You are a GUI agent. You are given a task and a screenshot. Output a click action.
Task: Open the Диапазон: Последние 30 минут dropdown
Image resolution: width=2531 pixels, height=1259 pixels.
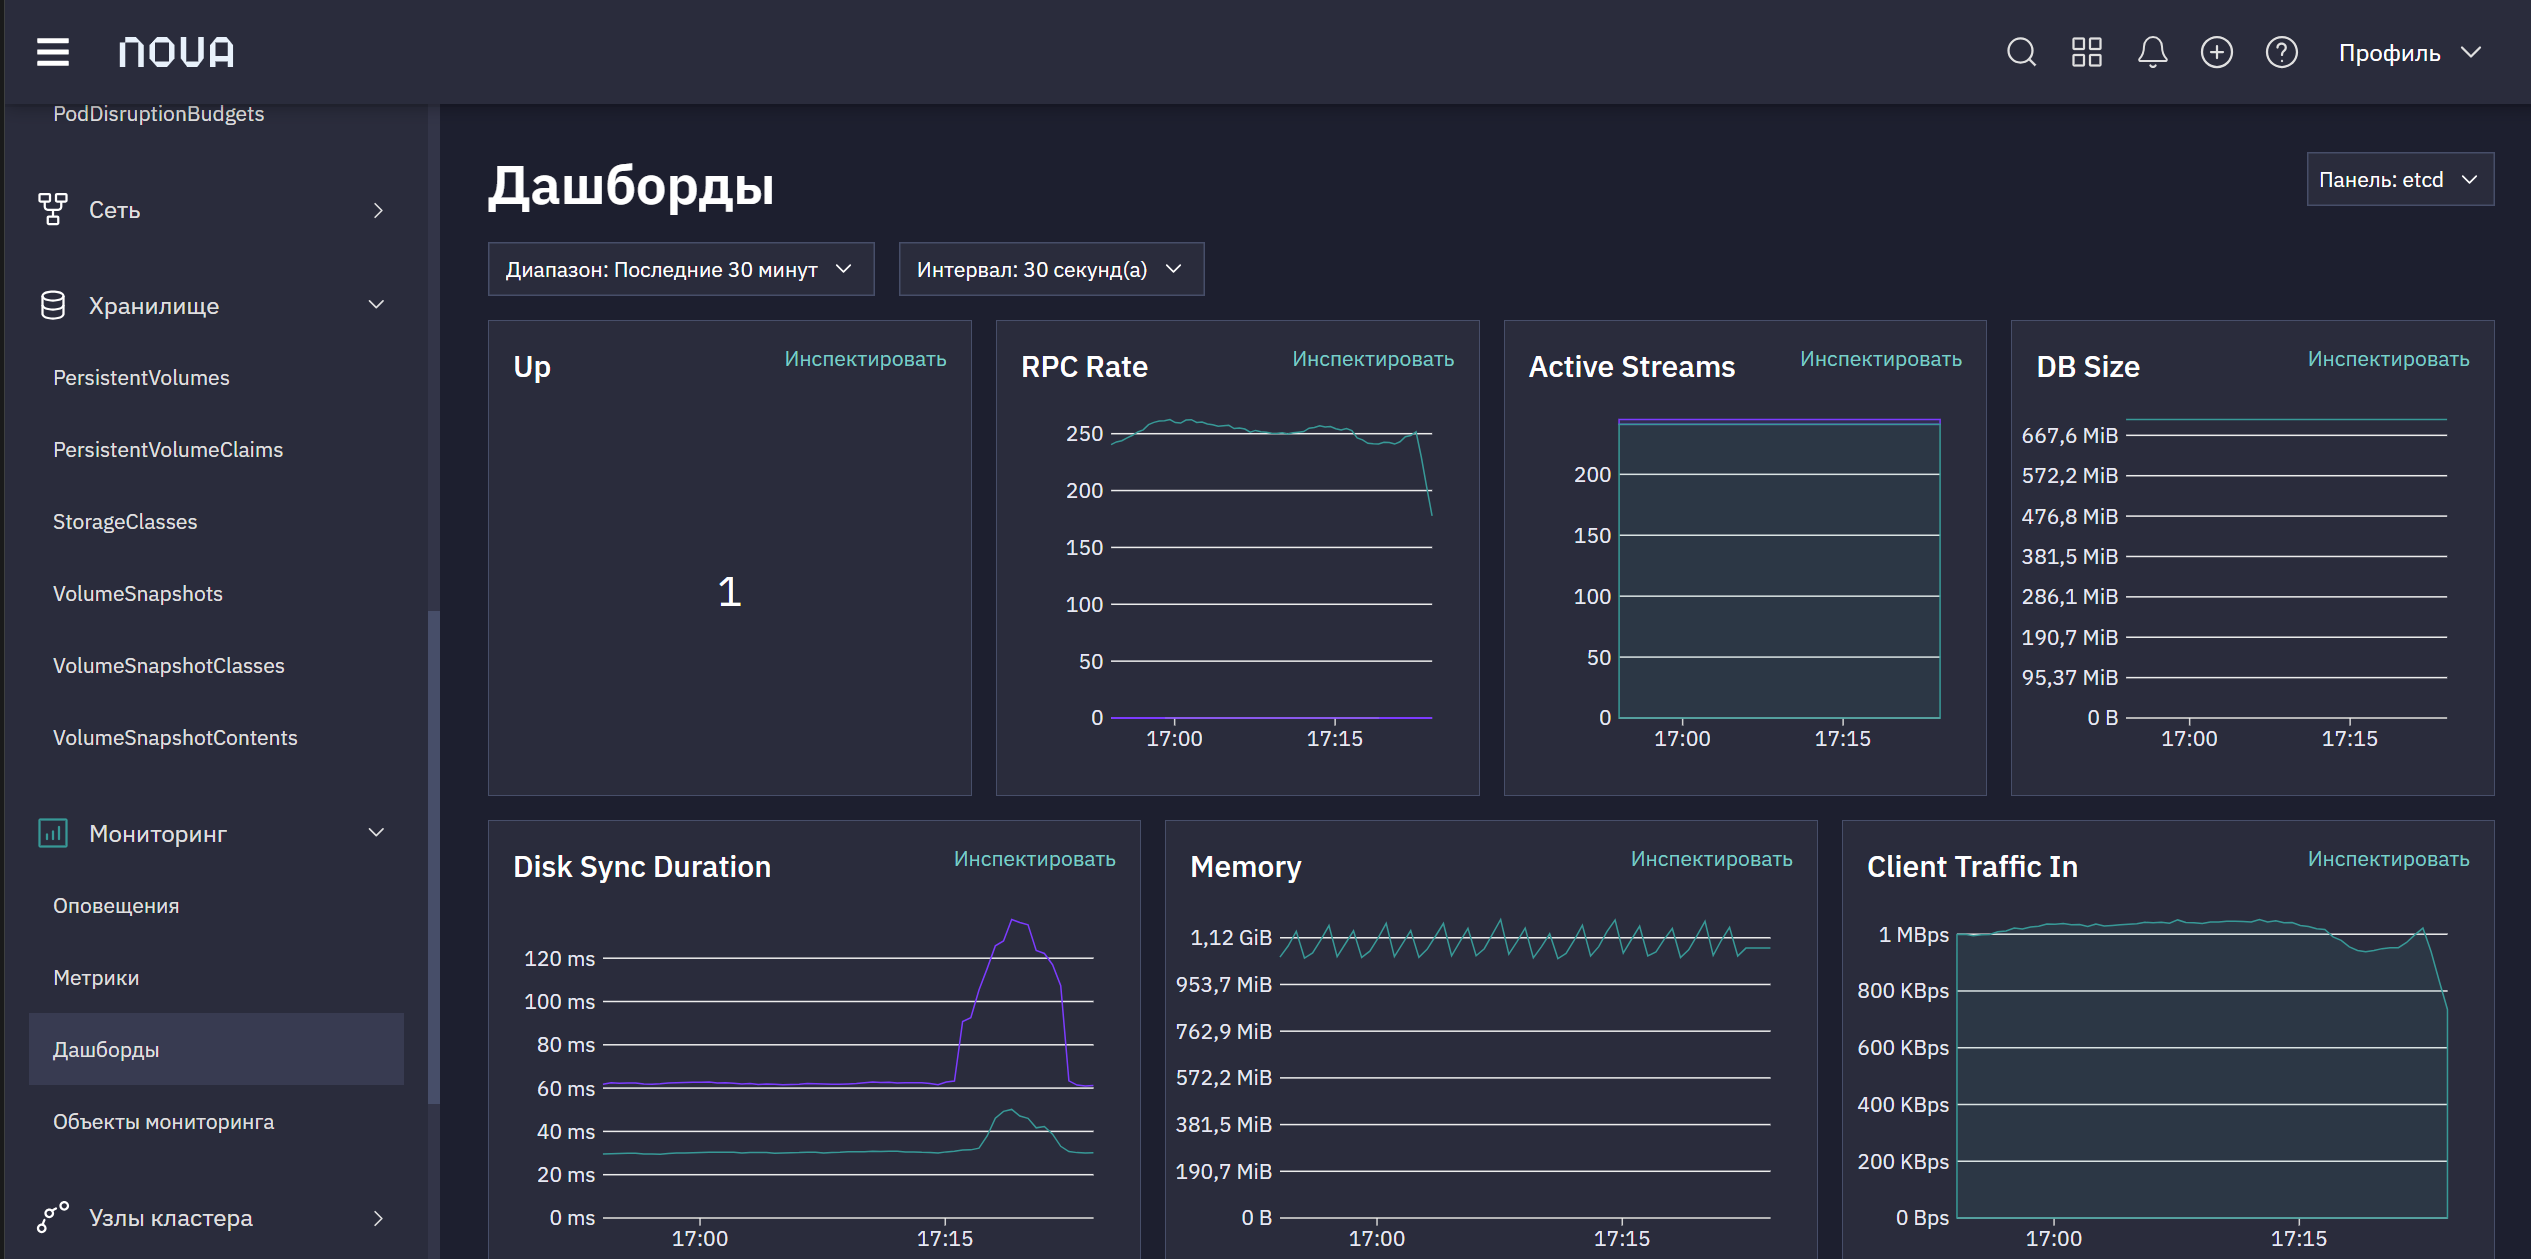(x=681, y=269)
